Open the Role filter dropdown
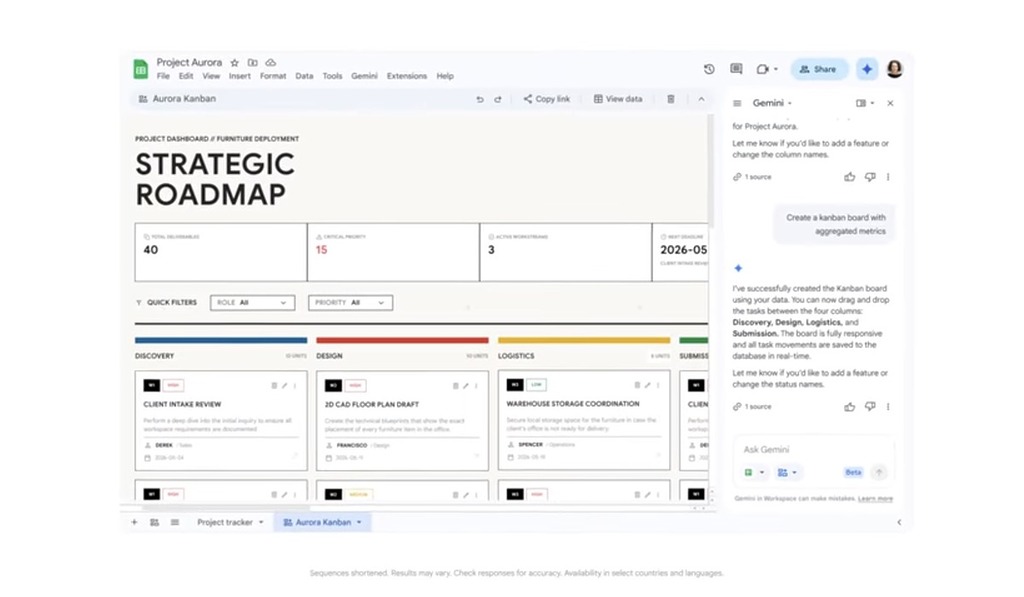The image size is (1024, 597). [x=251, y=302]
